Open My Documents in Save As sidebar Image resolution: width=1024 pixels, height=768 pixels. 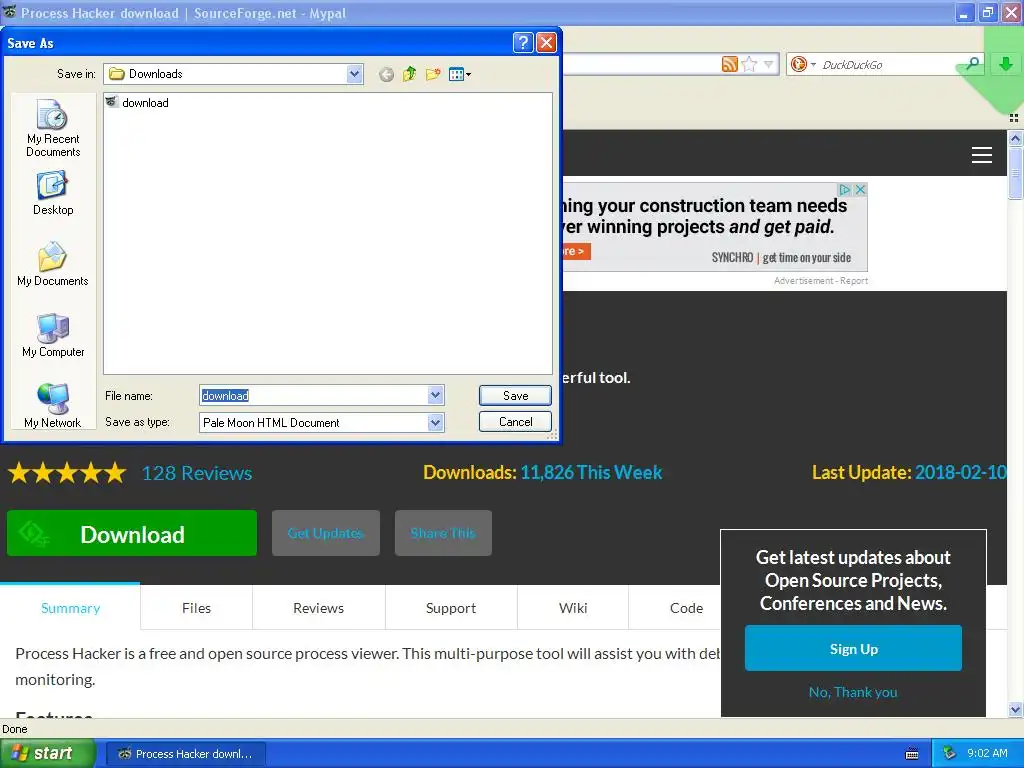(x=53, y=264)
